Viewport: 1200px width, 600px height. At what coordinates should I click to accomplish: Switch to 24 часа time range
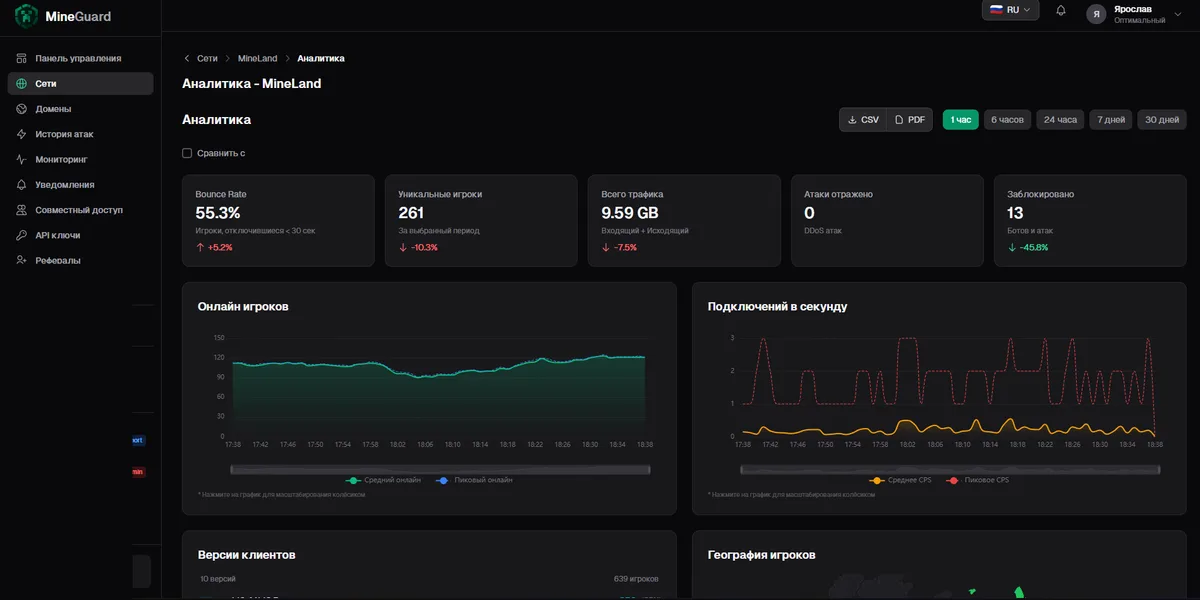coord(1060,120)
